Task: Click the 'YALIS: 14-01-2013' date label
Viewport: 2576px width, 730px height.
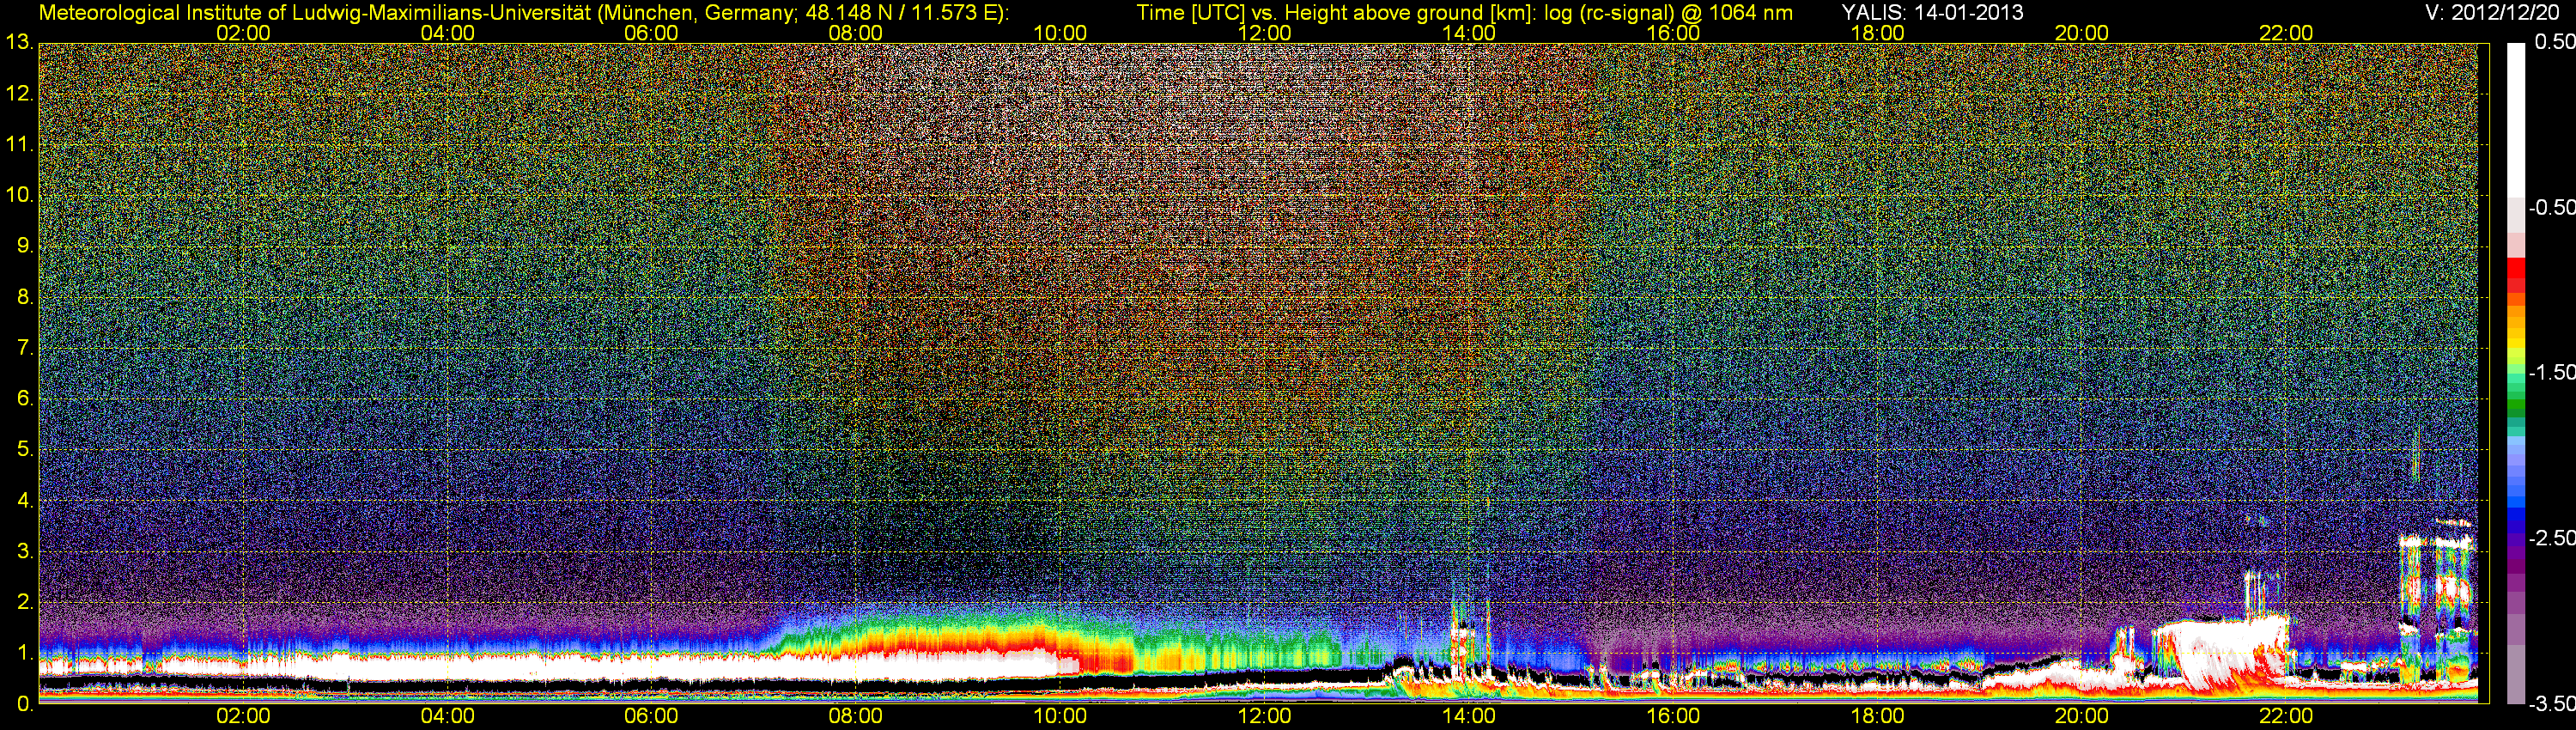Action: coord(1932,12)
